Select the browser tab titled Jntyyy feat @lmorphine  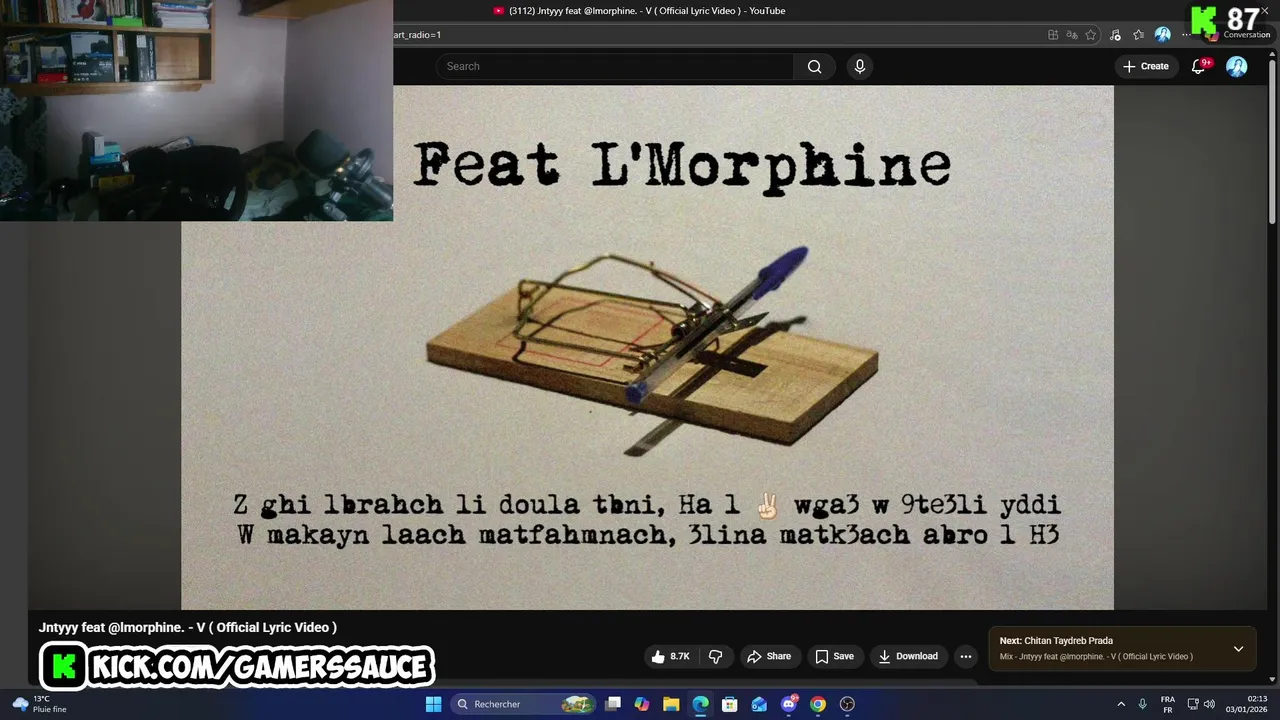coord(640,11)
